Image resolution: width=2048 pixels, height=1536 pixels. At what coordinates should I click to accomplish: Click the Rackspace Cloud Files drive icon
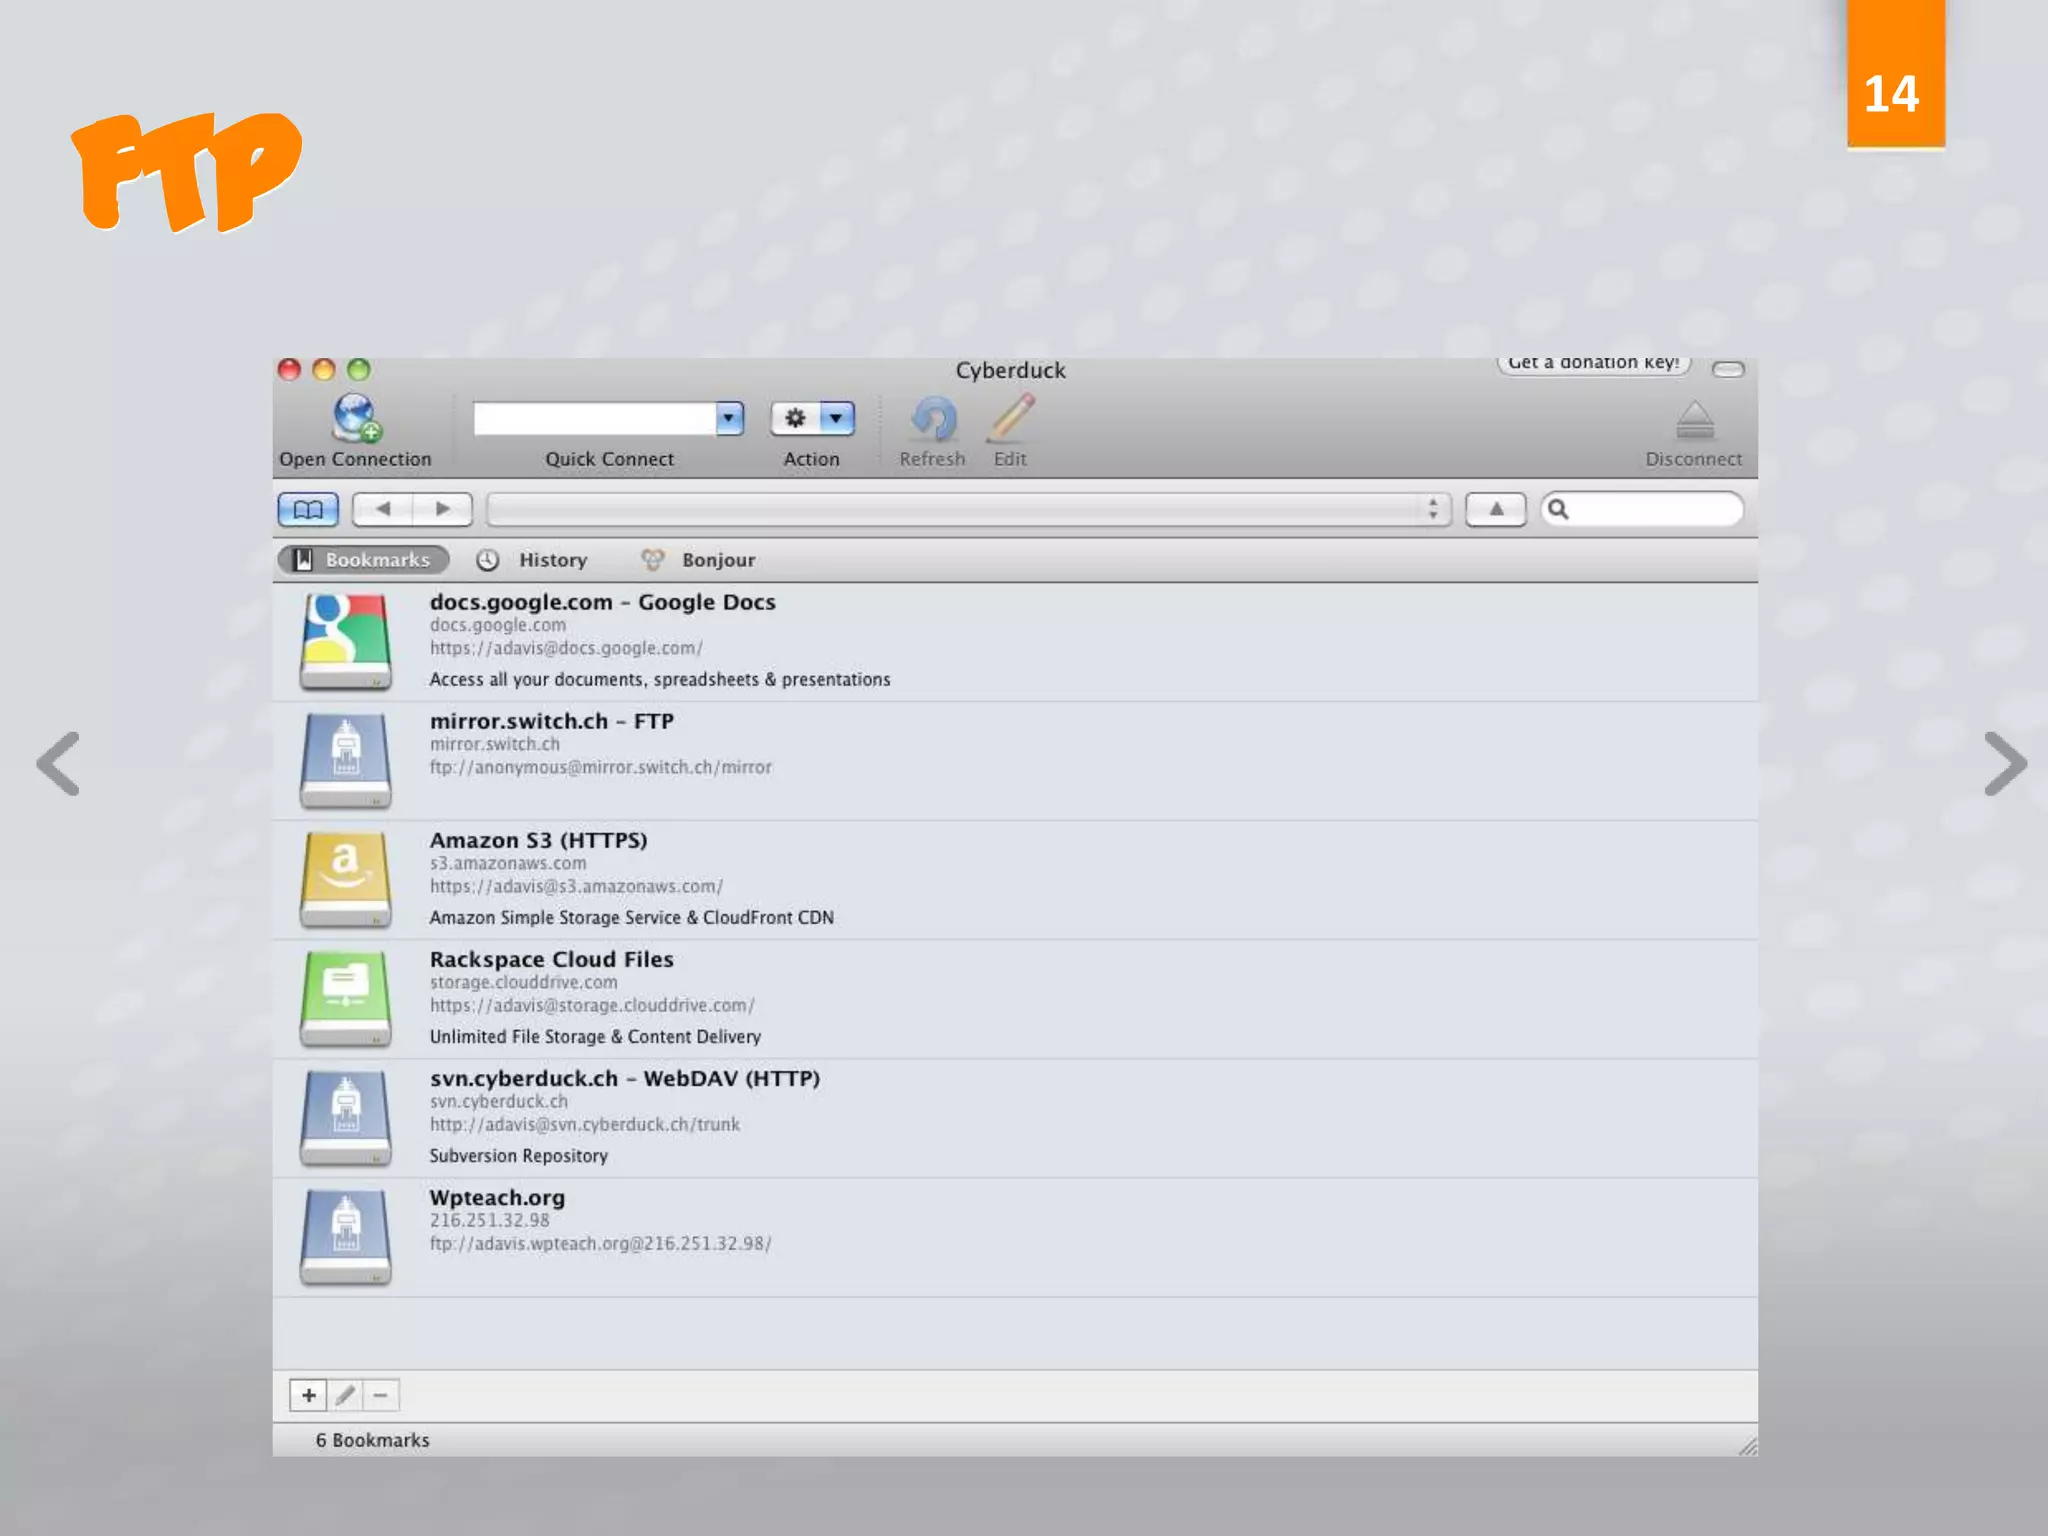coord(346,998)
